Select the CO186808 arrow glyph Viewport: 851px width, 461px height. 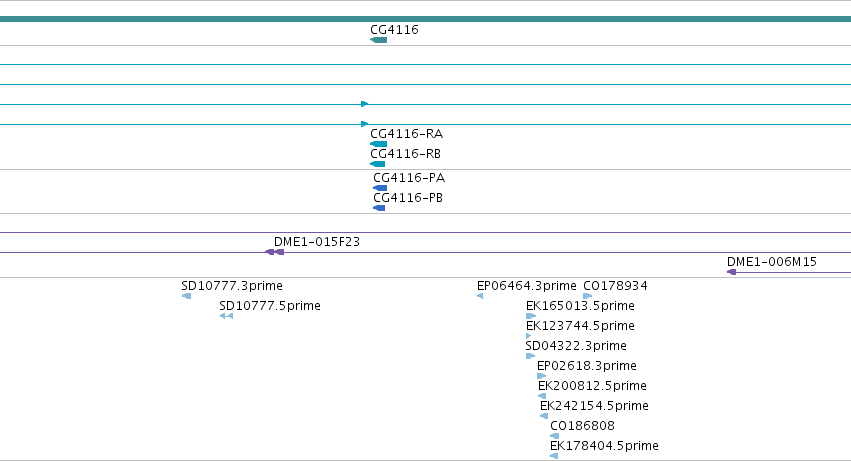tap(554, 436)
